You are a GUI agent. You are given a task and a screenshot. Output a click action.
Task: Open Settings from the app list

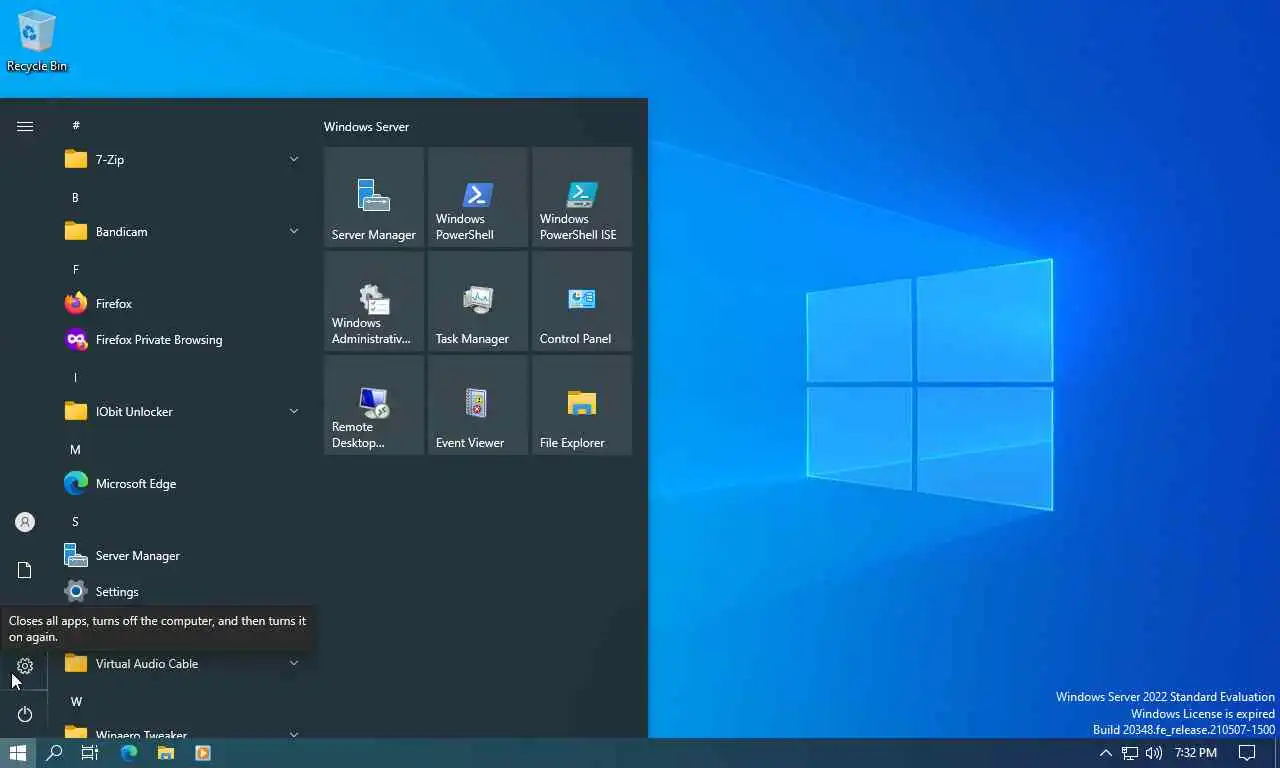tap(182, 592)
